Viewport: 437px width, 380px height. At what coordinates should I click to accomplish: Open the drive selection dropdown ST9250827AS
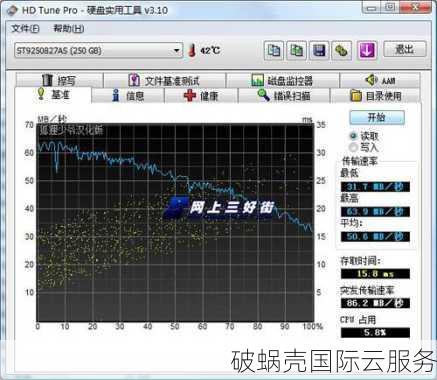98,51
